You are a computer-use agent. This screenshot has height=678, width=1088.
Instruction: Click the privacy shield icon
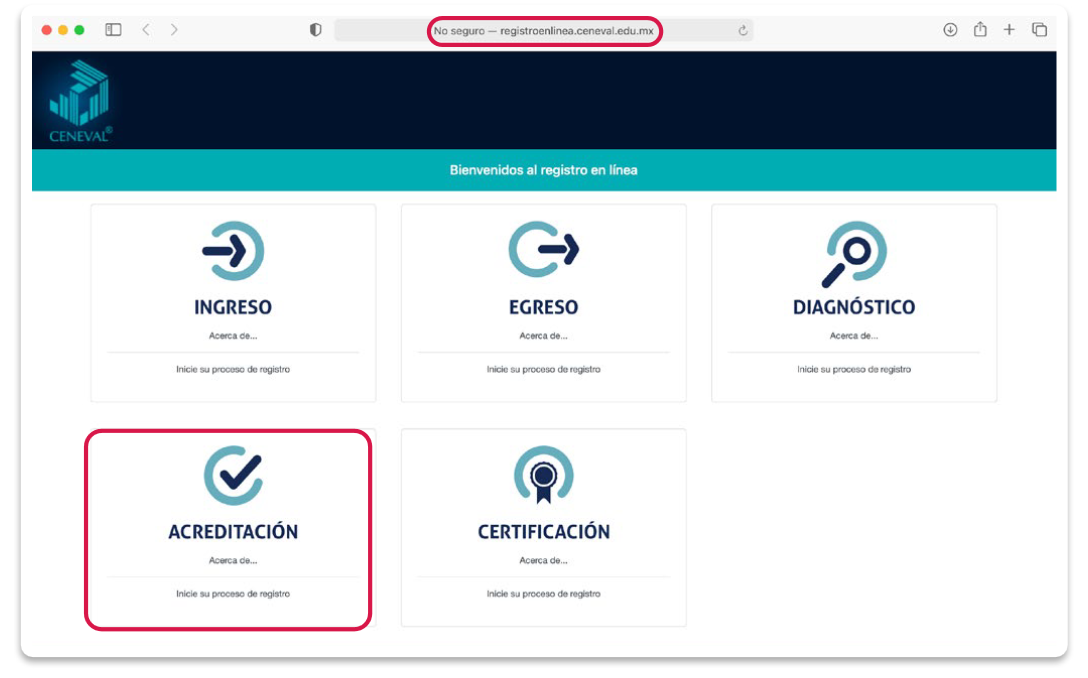point(316,30)
